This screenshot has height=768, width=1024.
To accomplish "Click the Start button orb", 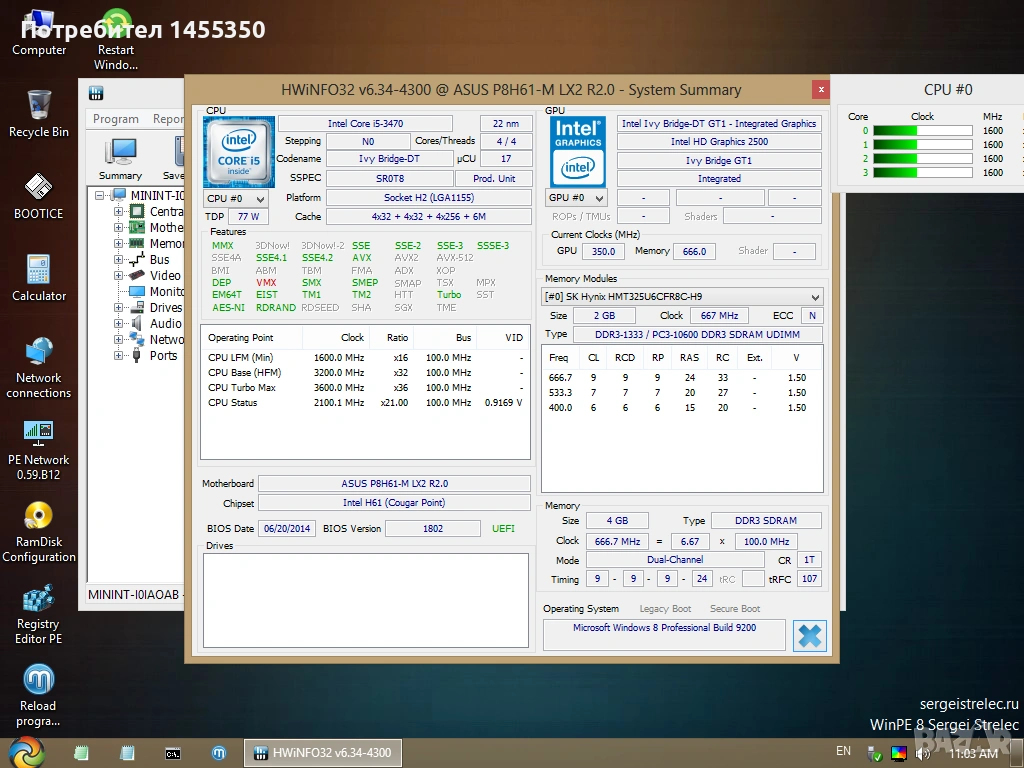I will [x=26, y=752].
